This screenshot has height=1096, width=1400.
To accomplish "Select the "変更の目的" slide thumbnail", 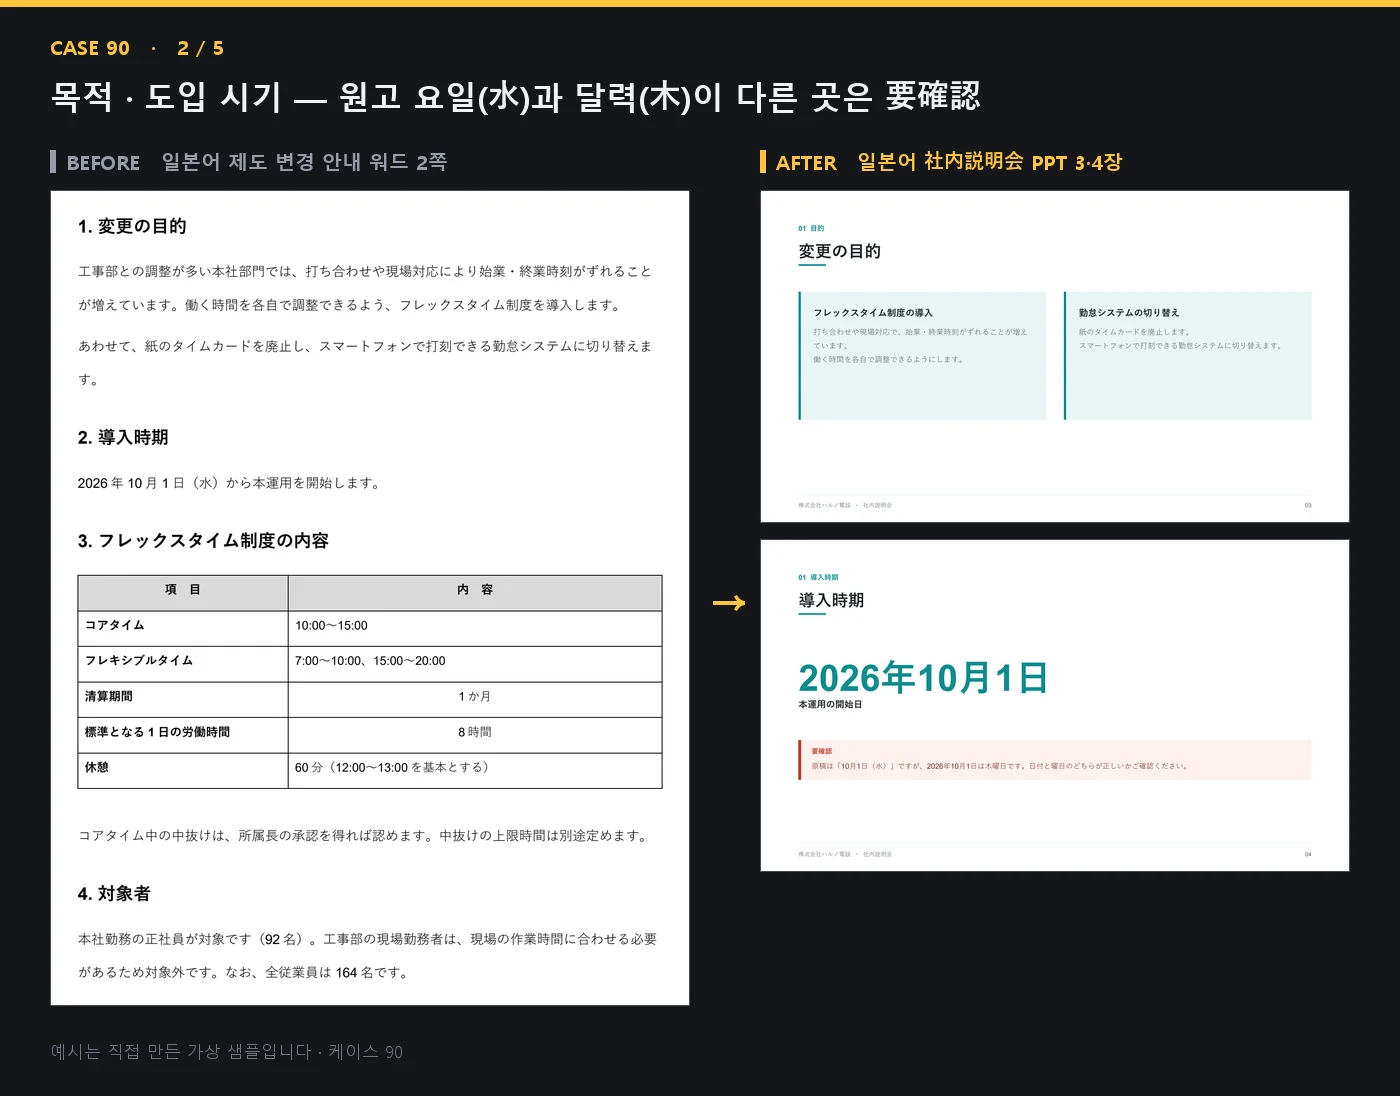I will click(1055, 356).
